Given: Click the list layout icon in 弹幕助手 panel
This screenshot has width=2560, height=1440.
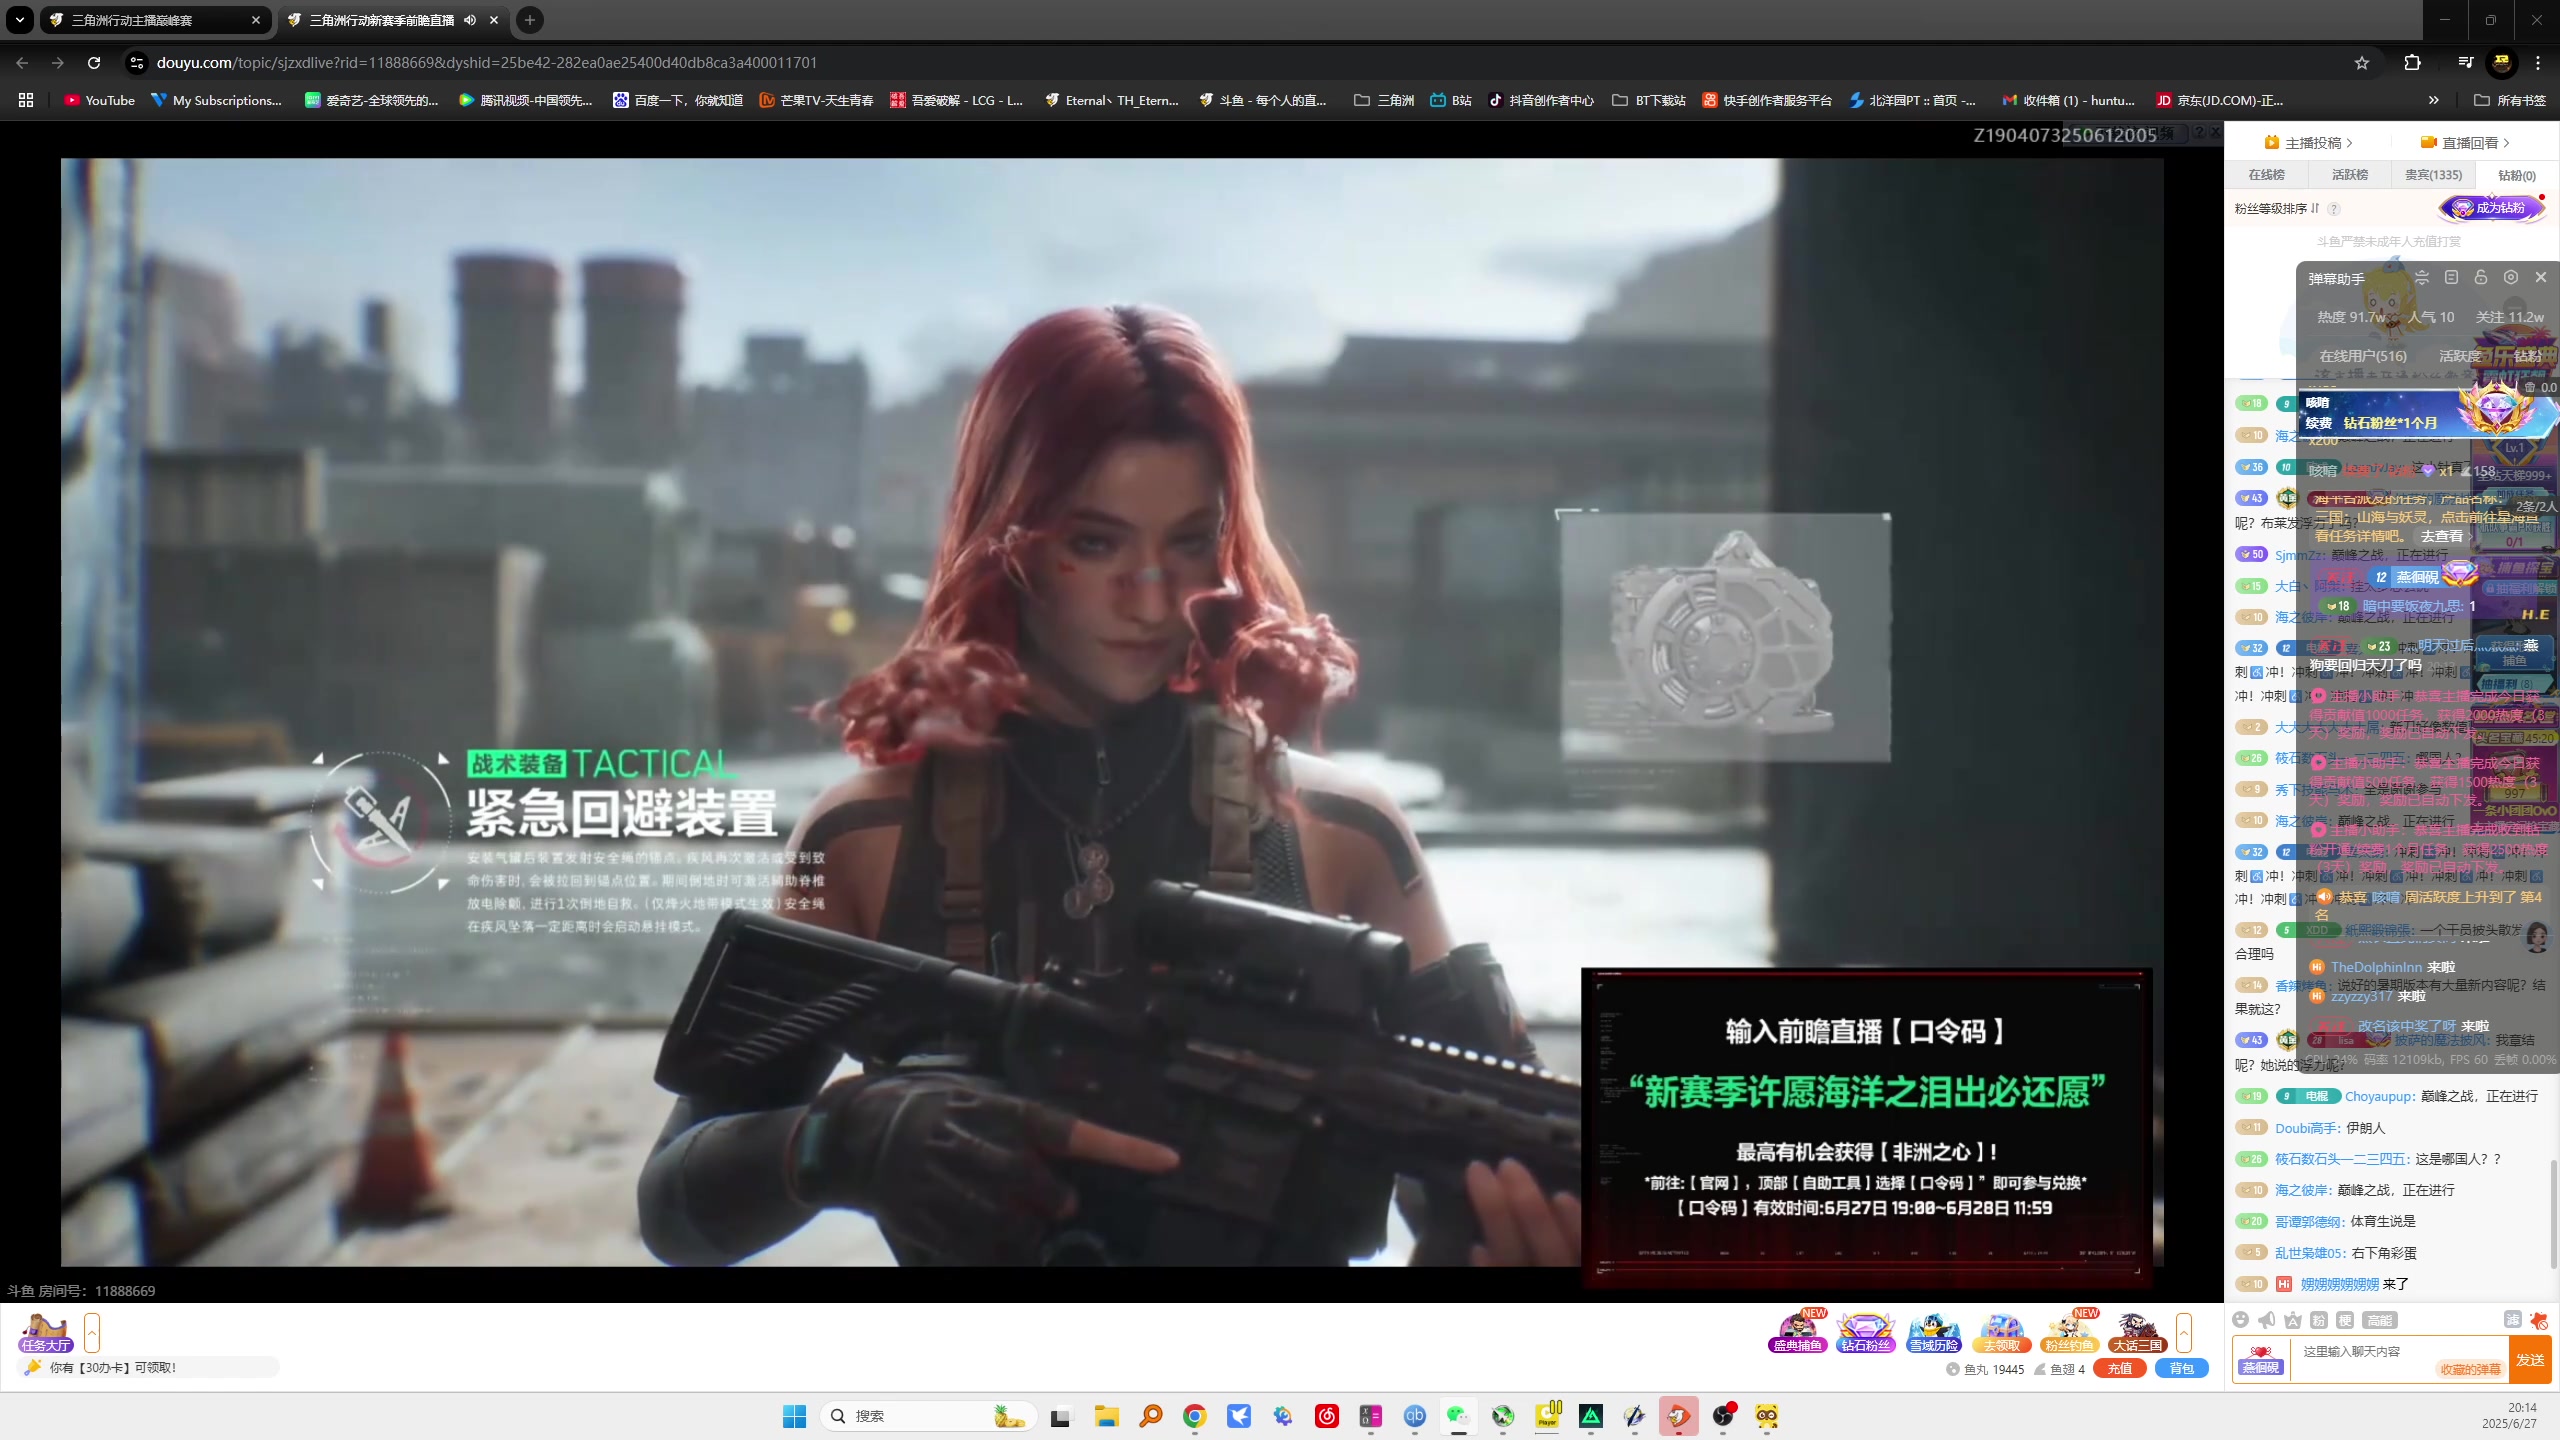Looking at the screenshot, I should 2451,277.
